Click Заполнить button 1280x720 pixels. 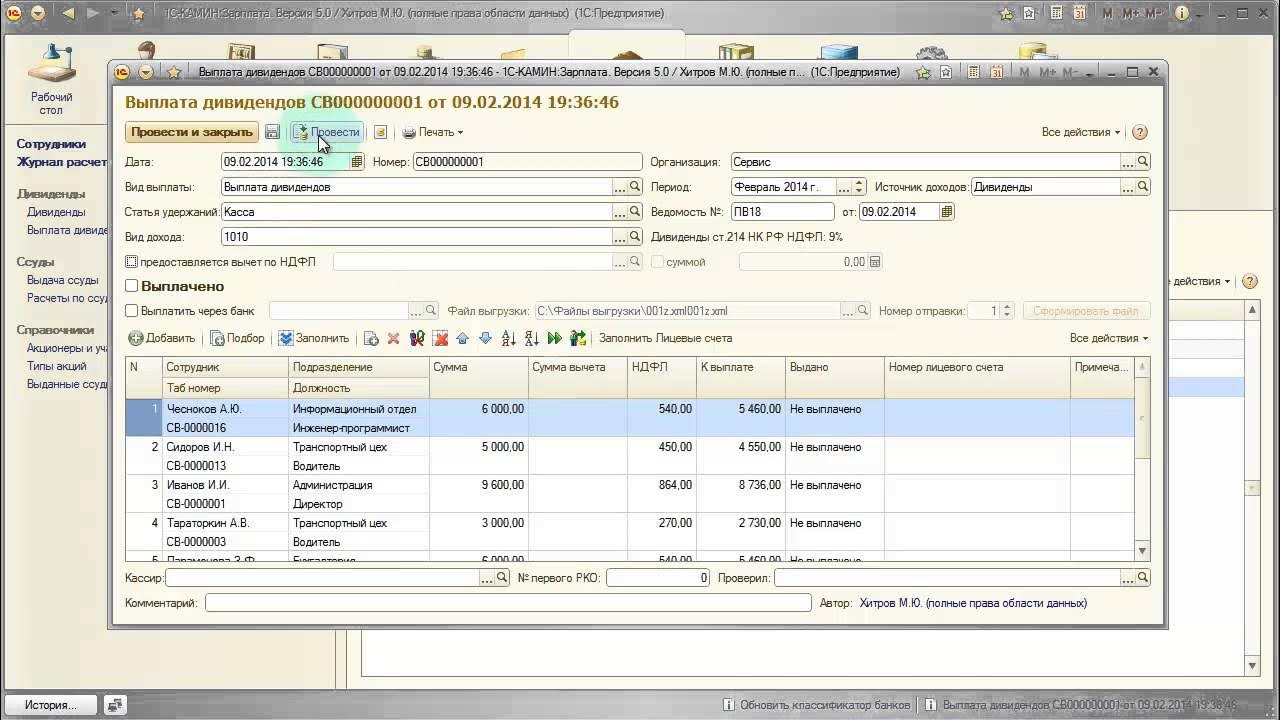point(313,338)
